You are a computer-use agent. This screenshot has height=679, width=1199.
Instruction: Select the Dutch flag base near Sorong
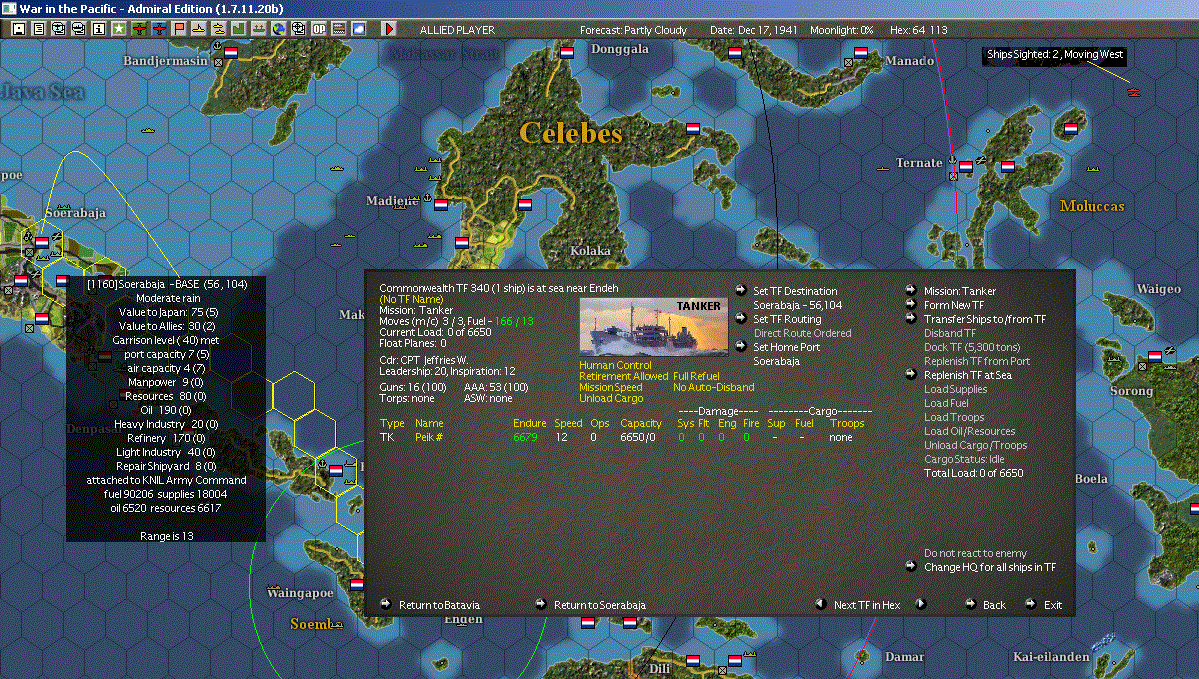point(1155,356)
